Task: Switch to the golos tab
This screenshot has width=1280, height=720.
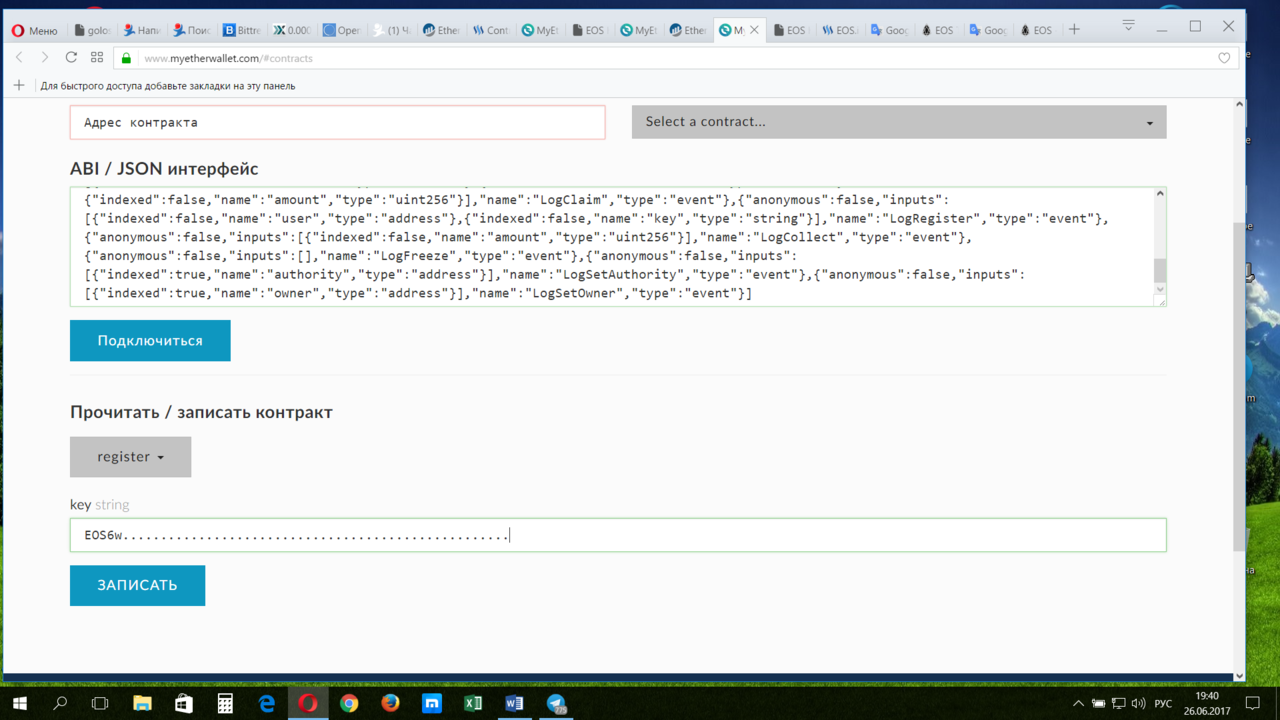Action: 92,30
